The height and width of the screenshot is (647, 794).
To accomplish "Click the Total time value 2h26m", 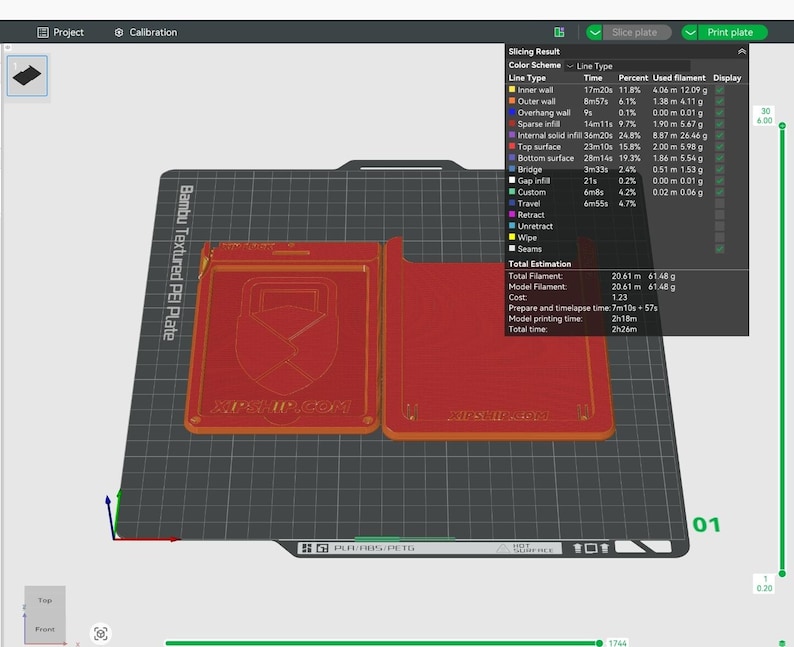I will pos(624,329).
